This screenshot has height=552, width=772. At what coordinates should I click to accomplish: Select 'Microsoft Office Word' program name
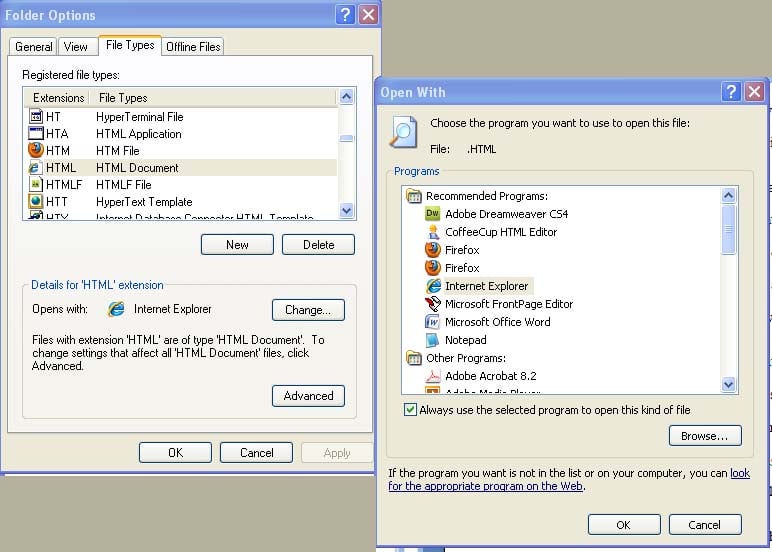tap(498, 322)
